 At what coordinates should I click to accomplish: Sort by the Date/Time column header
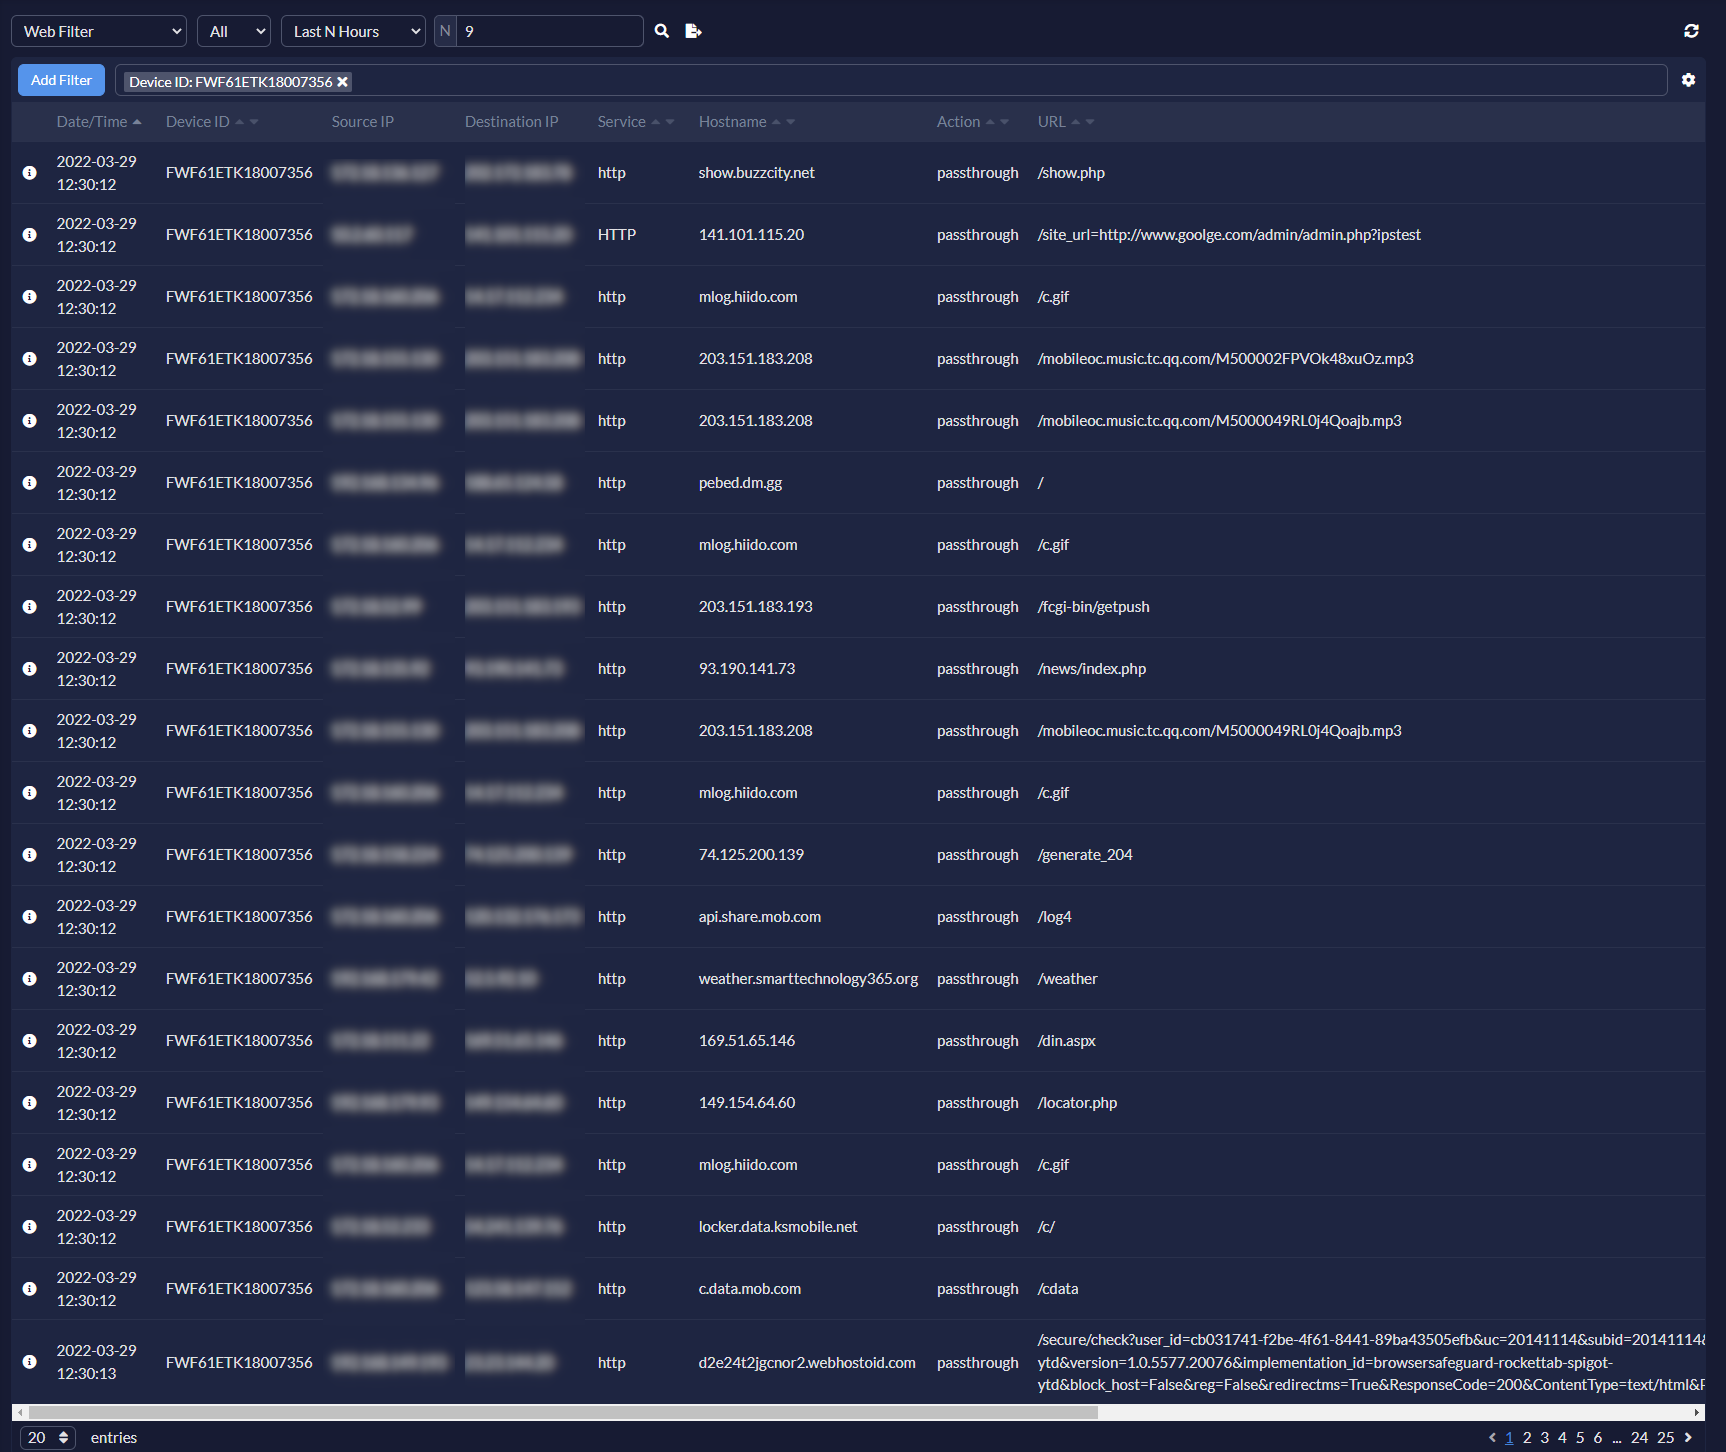point(92,121)
